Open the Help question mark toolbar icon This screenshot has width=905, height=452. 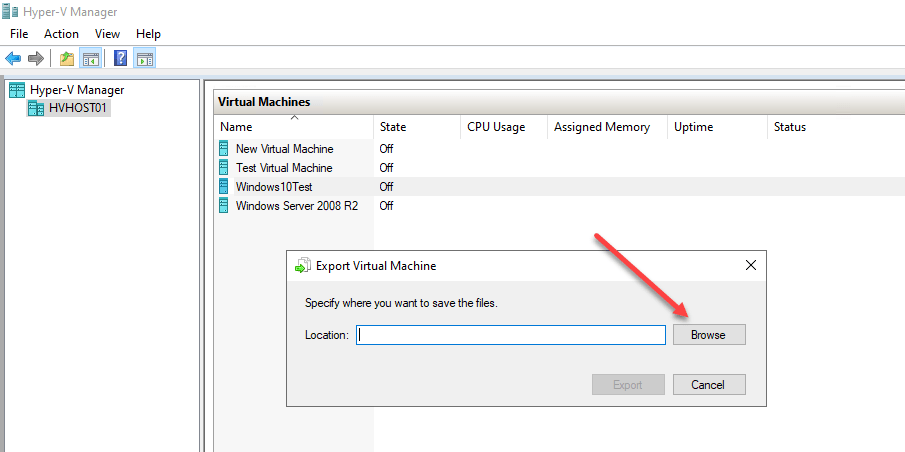(121, 58)
